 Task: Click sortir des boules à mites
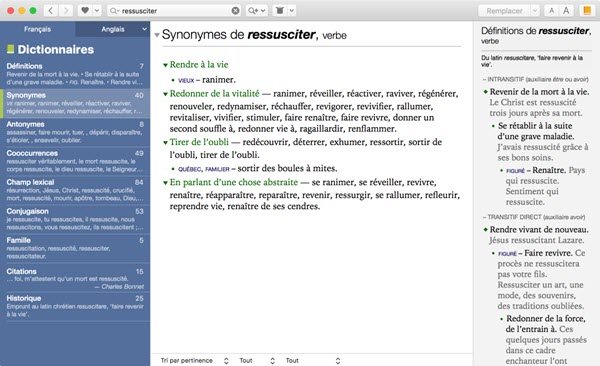click(x=287, y=168)
